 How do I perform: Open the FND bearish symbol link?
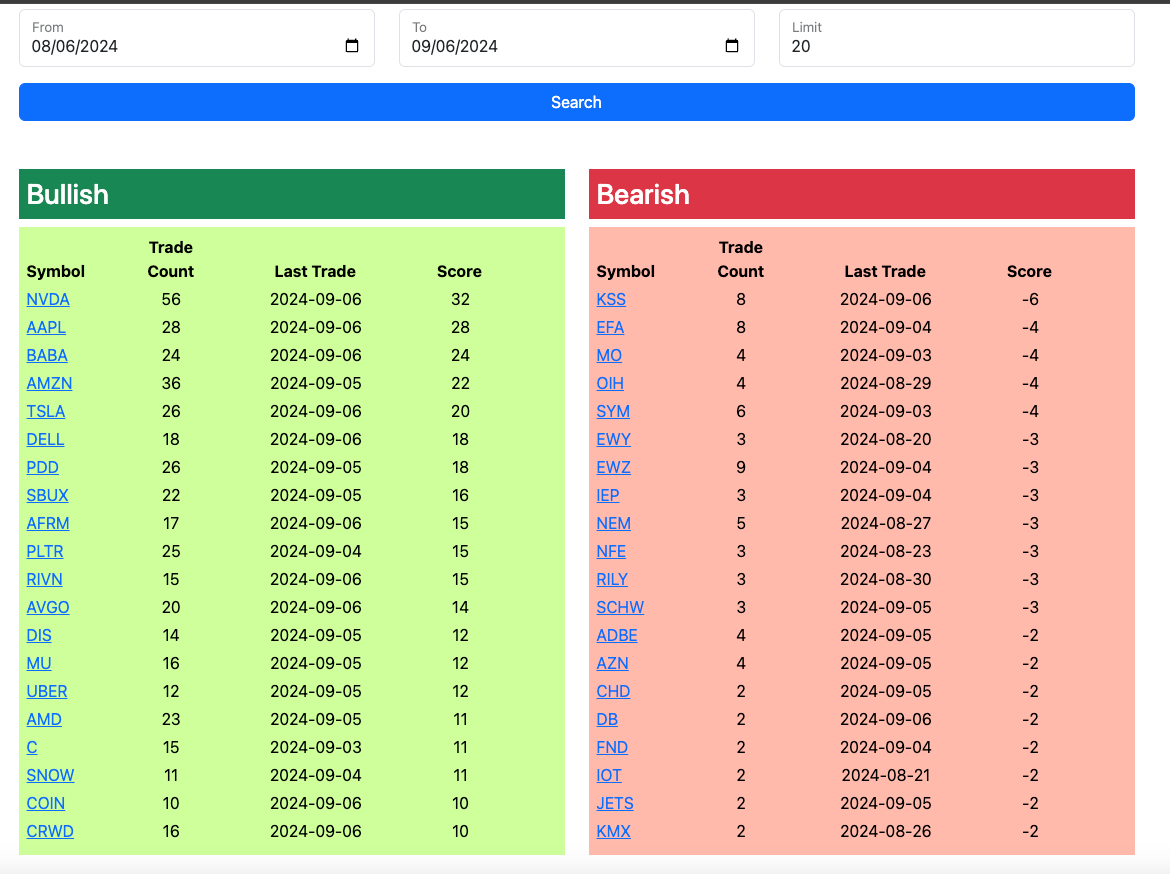(612, 747)
